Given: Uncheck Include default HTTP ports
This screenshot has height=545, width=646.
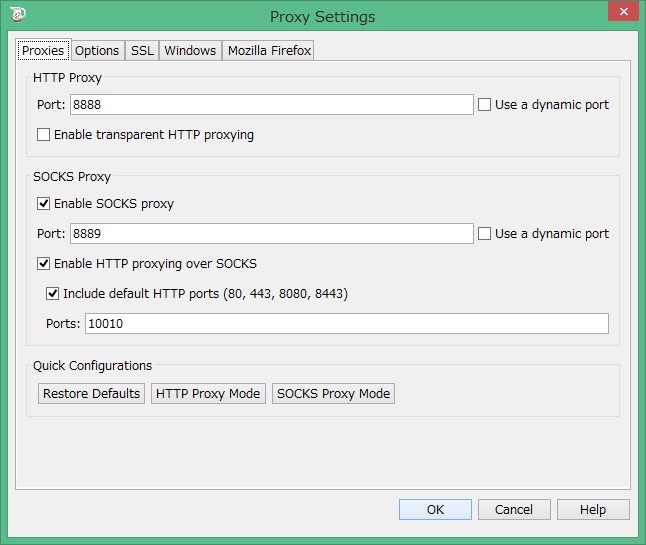Looking at the screenshot, I should 53,293.
